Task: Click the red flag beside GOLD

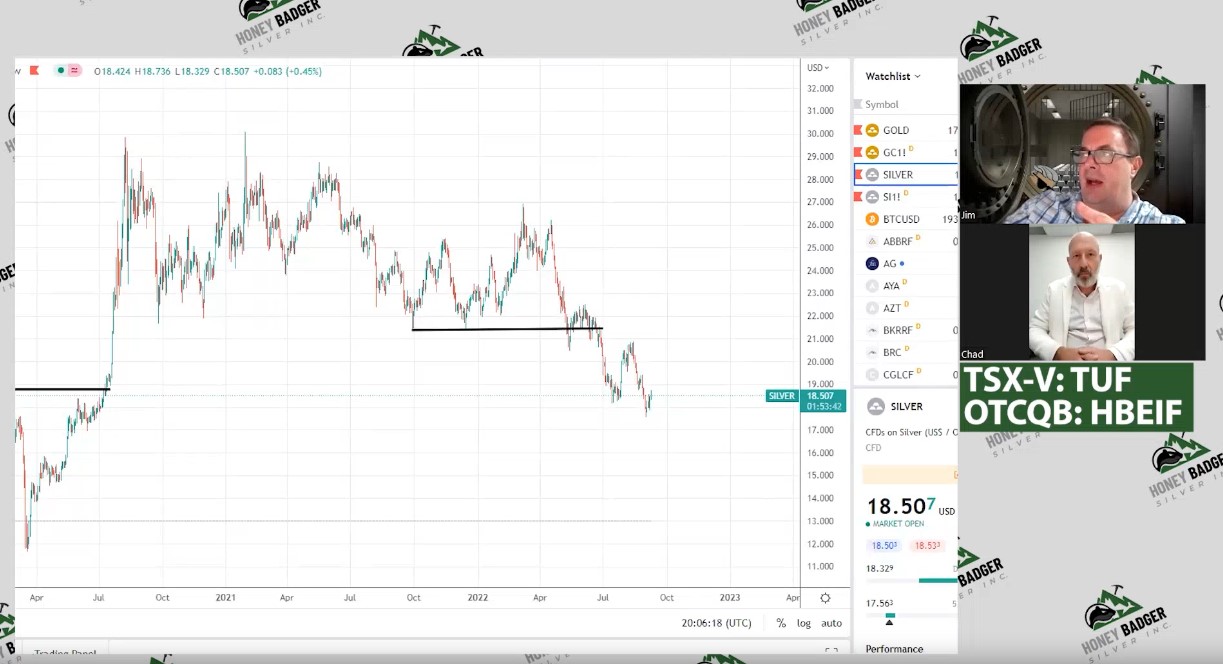Action: click(x=858, y=131)
